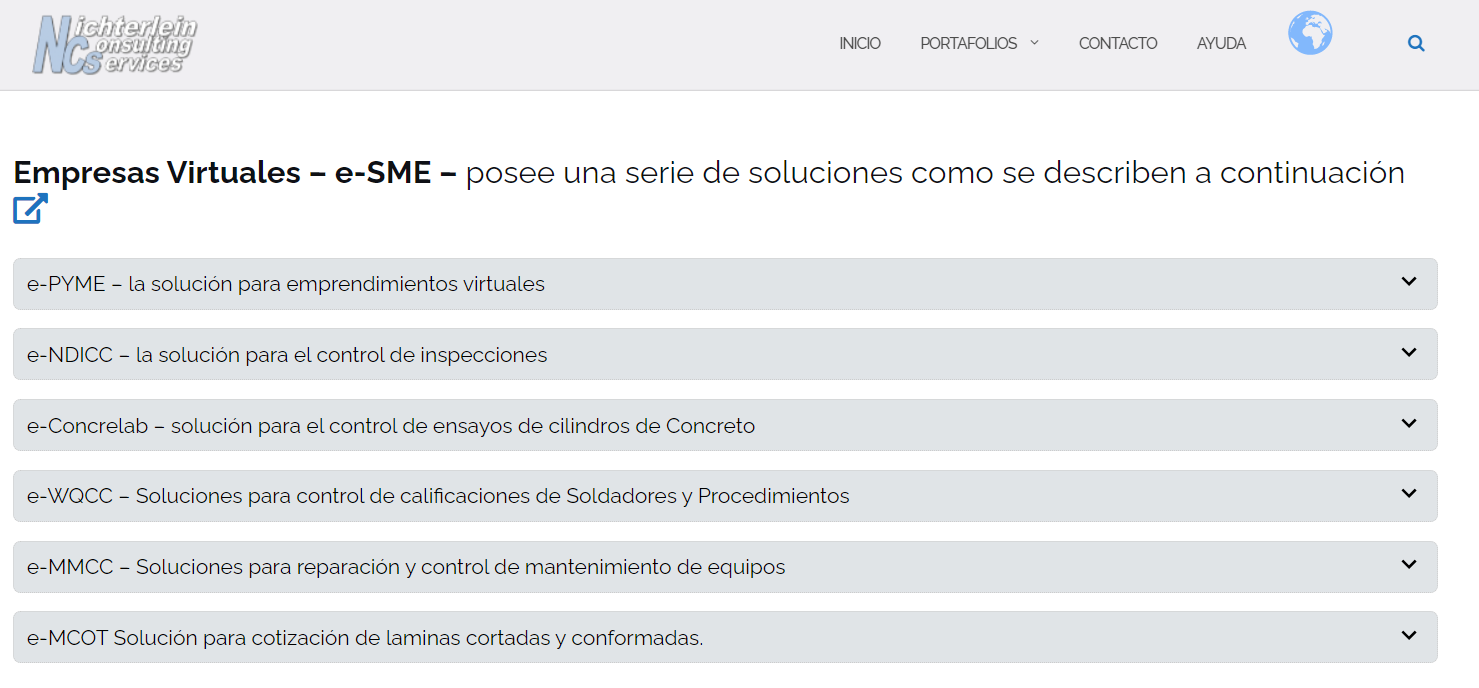Expand the e-PYME emprendimientos virtuales section
This screenshot has width=1479, height=688.
[286, 284]
